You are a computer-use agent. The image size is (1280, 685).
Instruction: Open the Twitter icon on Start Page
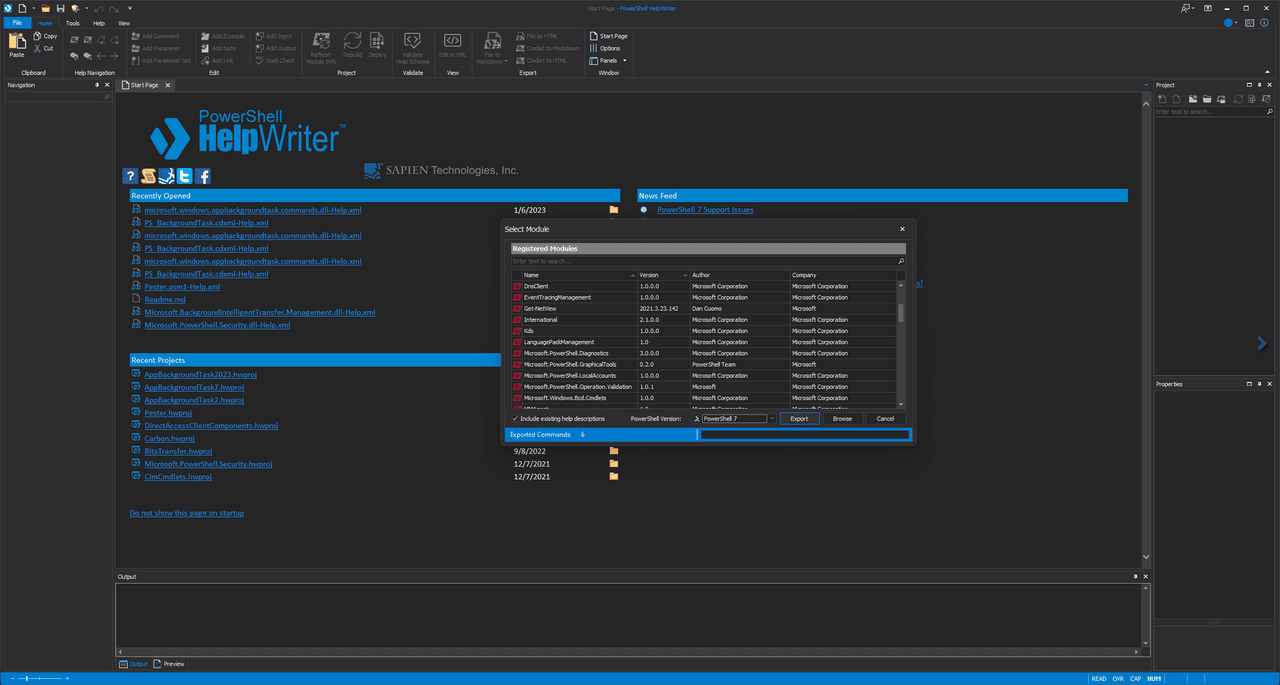coord(185,176)
